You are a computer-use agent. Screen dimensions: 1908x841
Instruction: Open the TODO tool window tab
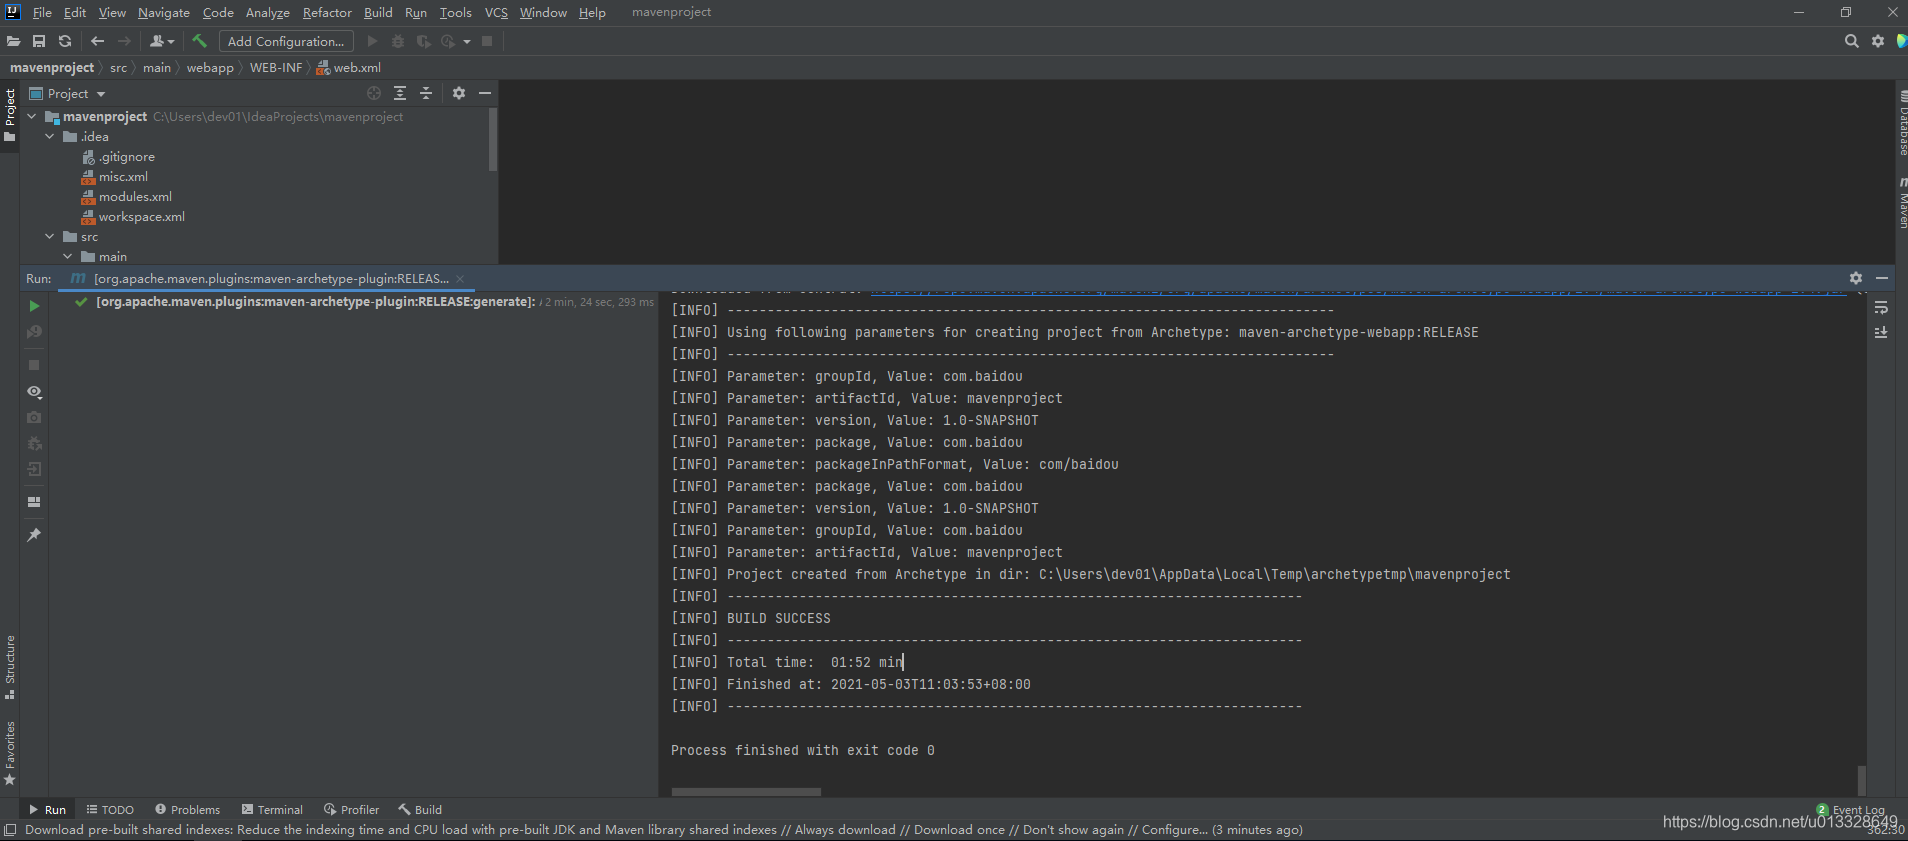[x=110, y=810]
